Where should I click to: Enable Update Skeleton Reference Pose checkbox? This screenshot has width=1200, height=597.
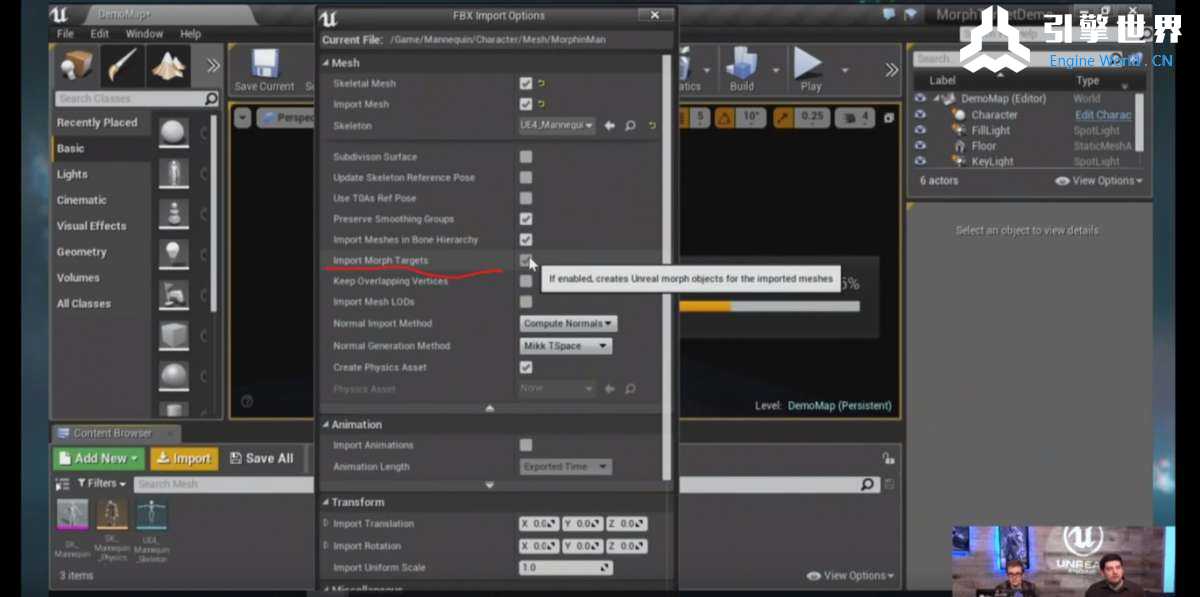526,177
